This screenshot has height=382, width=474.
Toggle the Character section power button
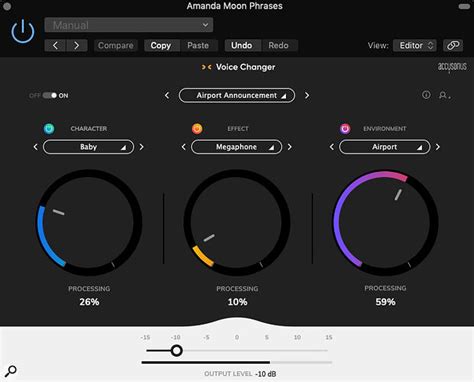(x=49, y=129)
